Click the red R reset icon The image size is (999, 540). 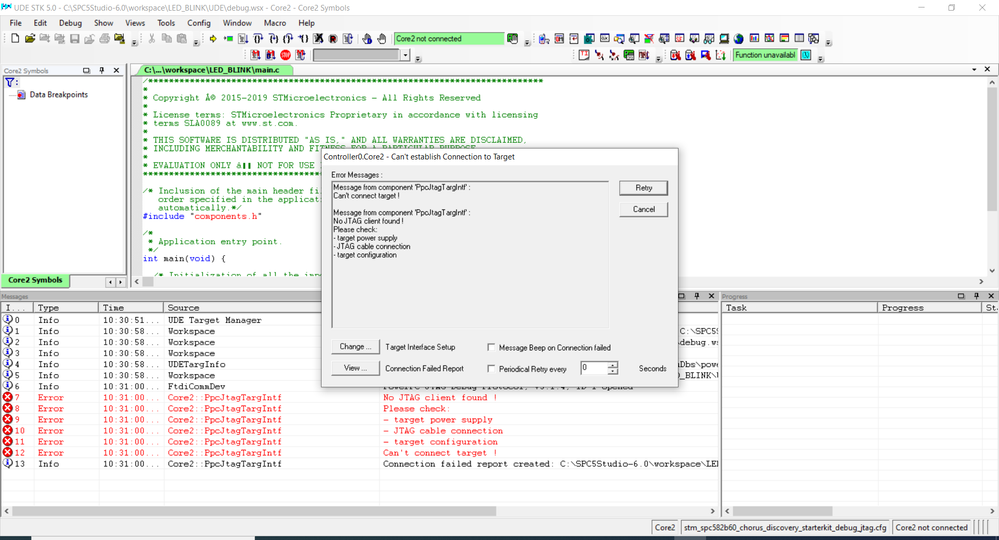333,39
